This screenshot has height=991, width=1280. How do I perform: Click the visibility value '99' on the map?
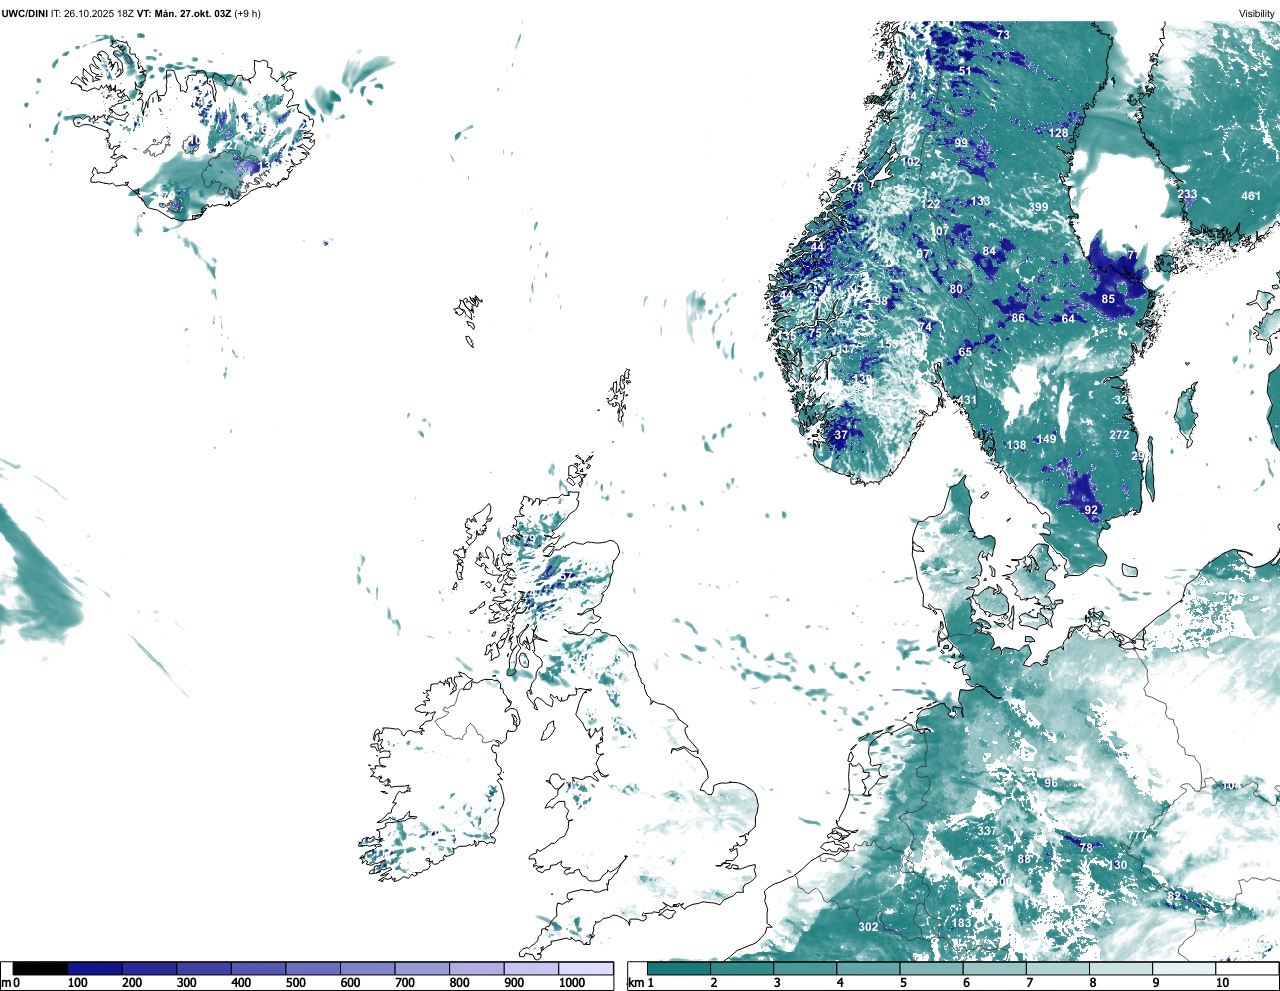pos(961,143)
